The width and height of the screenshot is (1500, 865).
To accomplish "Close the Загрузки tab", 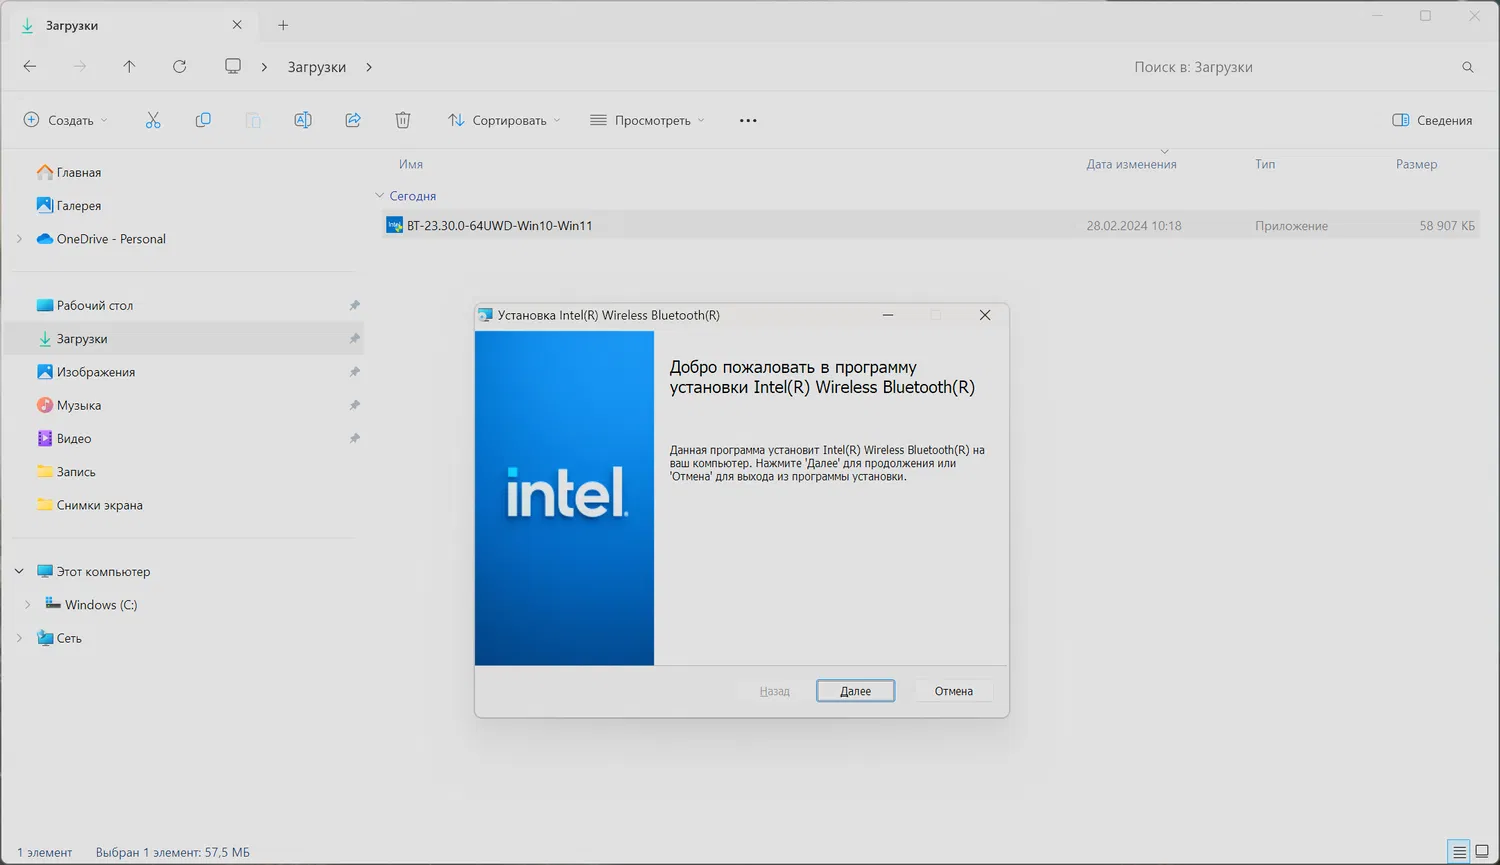I will 237,25.
